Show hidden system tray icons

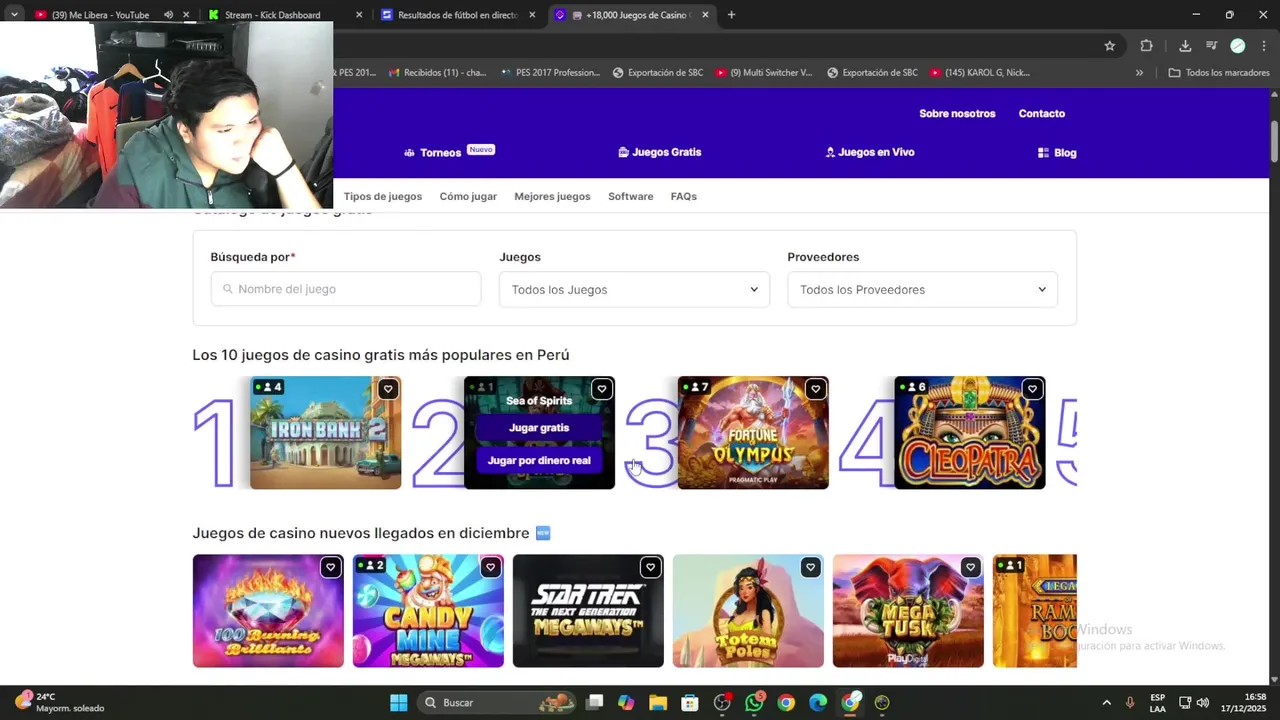coord(1106,702)
